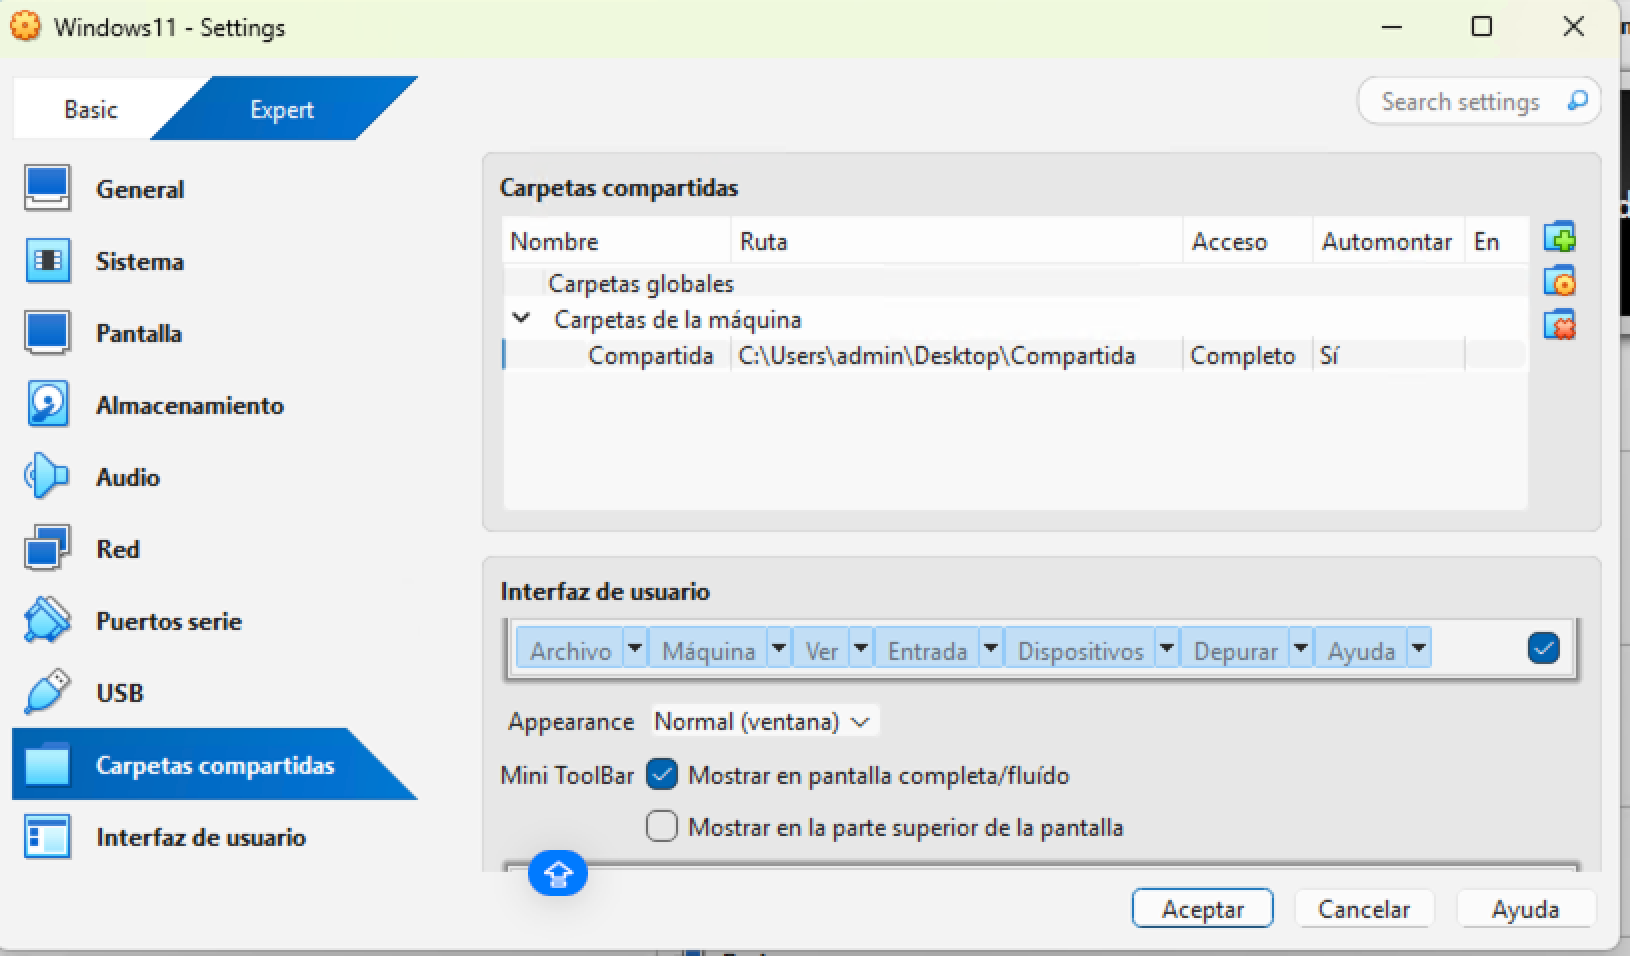Open the Dispositivos menu dropdown arrow

[x=1167, y=649]
